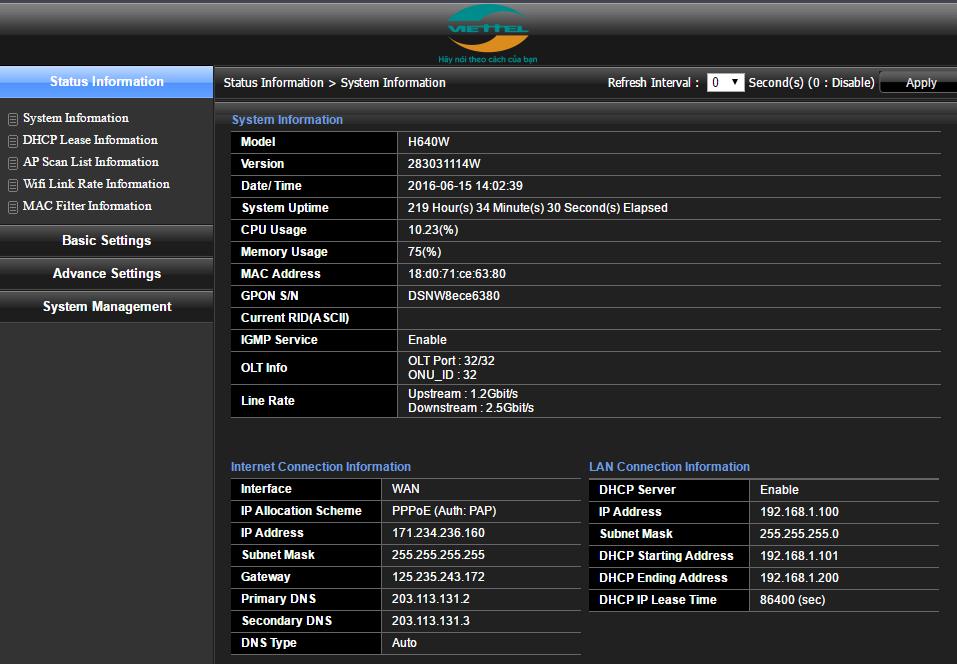The width and height of the screenshot is (957, 664).
Task: Go to DHCP Lease Information
Action: coord(90,140)
